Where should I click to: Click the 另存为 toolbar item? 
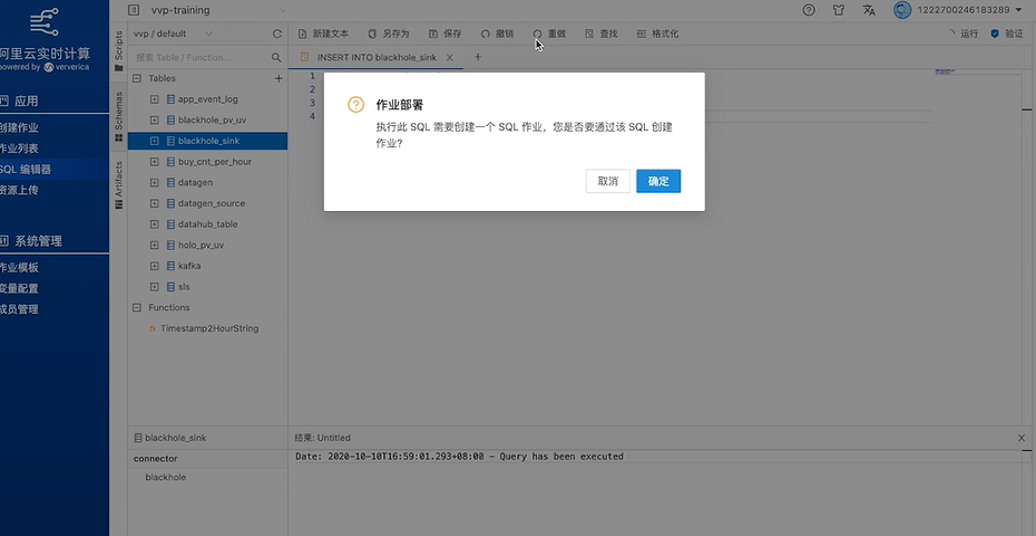pos(388,34)
